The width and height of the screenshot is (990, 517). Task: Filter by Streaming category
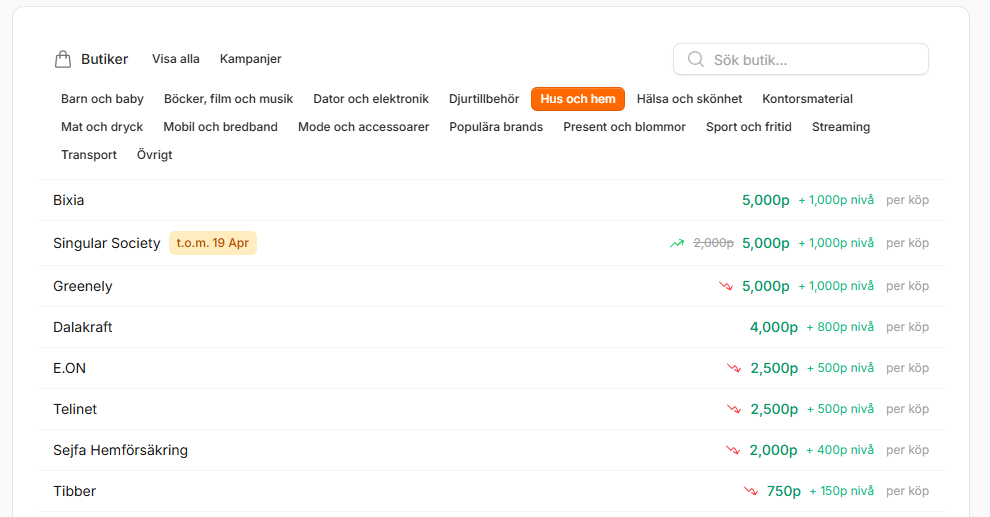[x=841, y=127]
